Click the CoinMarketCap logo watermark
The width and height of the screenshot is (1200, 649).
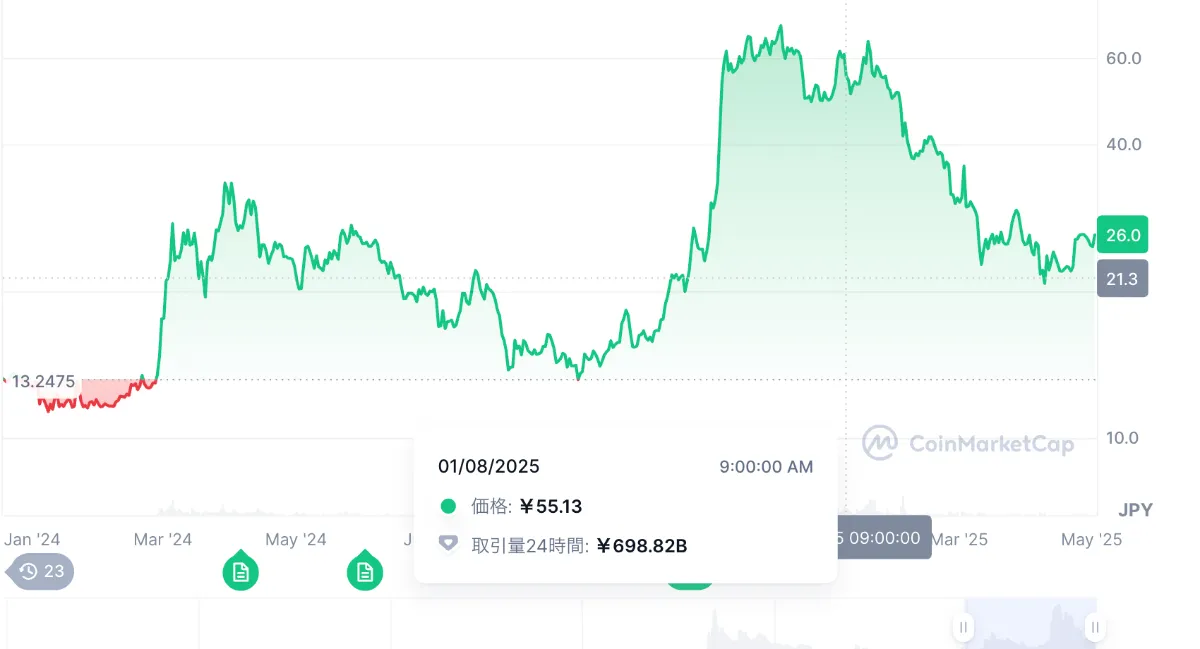968,443
